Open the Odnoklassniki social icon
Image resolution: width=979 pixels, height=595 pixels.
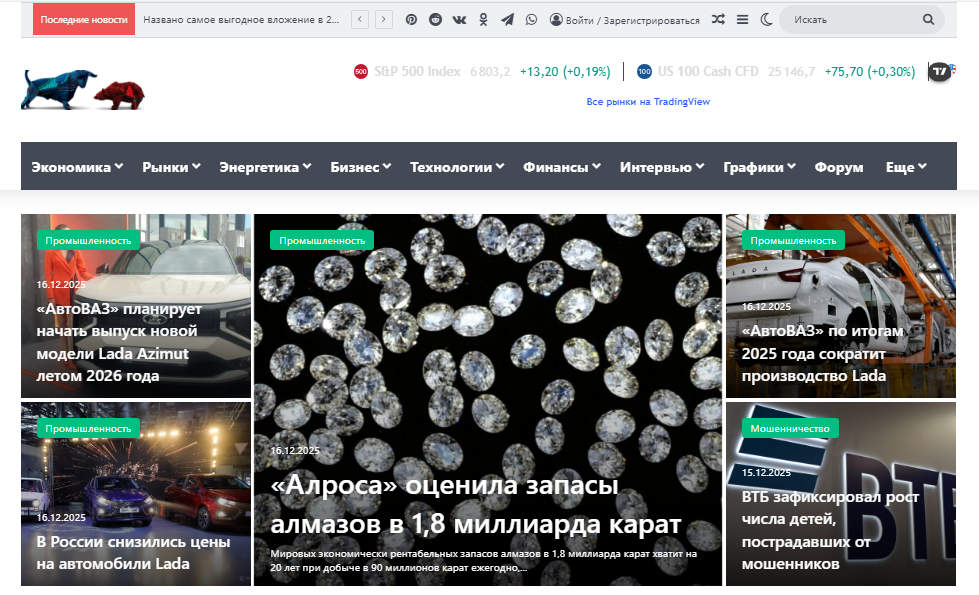click(483, 20)
